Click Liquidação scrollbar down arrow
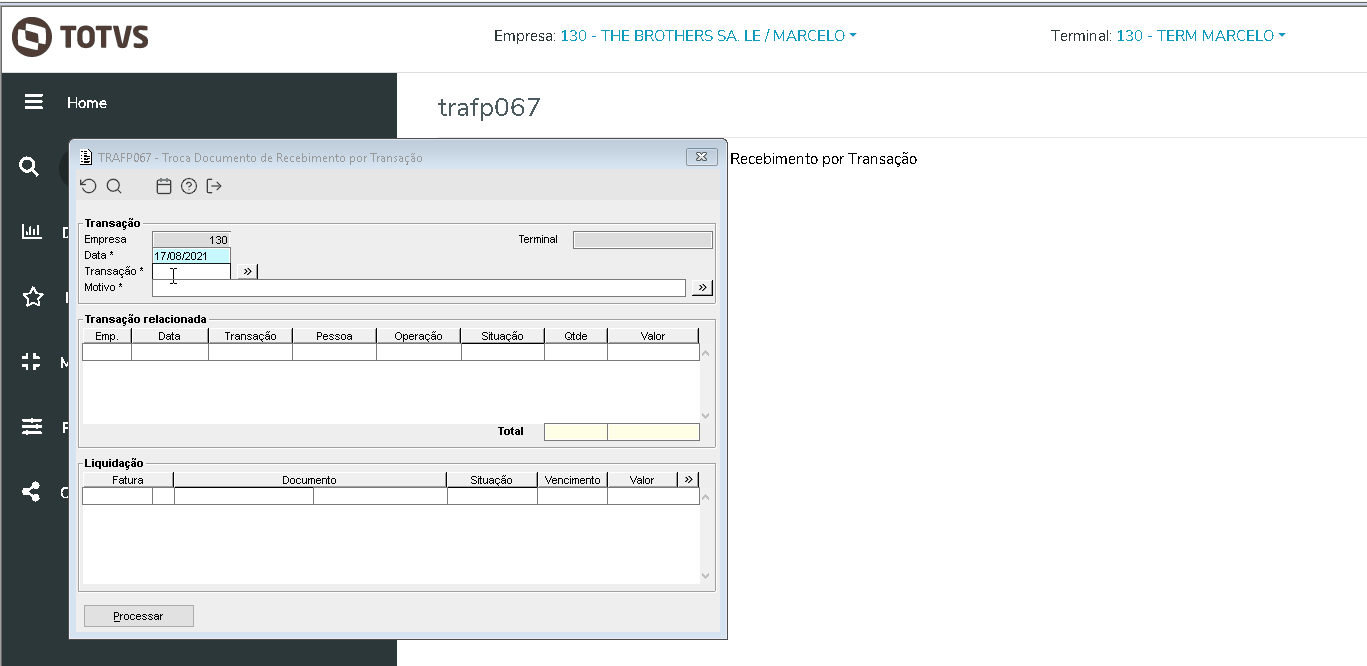Viewport: 1367px width, 666px height. point(706,576)
